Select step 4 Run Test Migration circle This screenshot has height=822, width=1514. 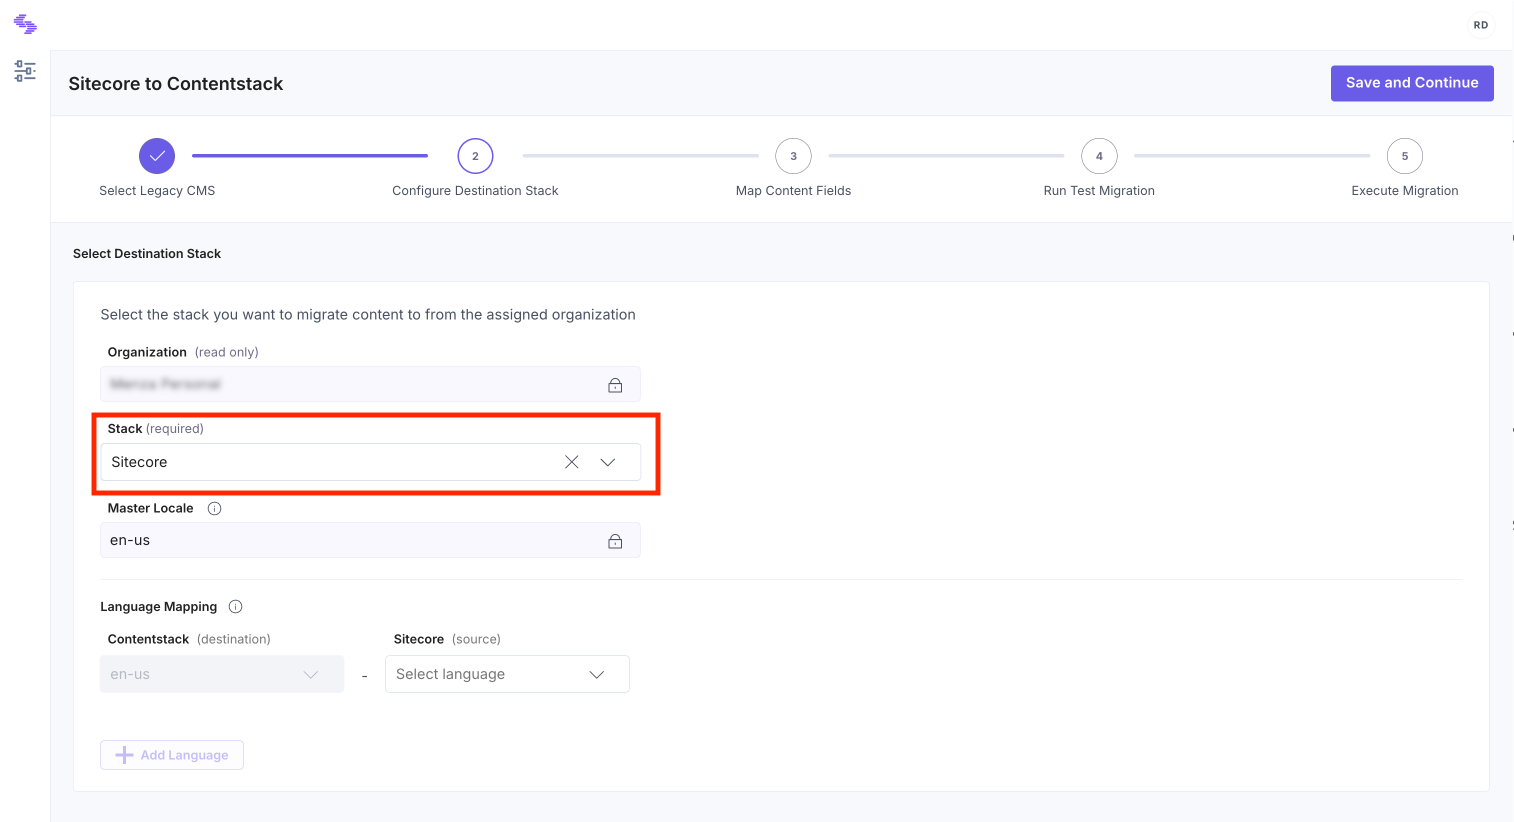1099,156
